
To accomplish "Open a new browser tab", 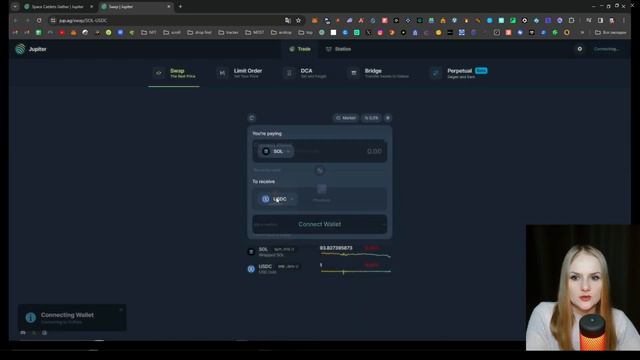I will click(180, 7).
